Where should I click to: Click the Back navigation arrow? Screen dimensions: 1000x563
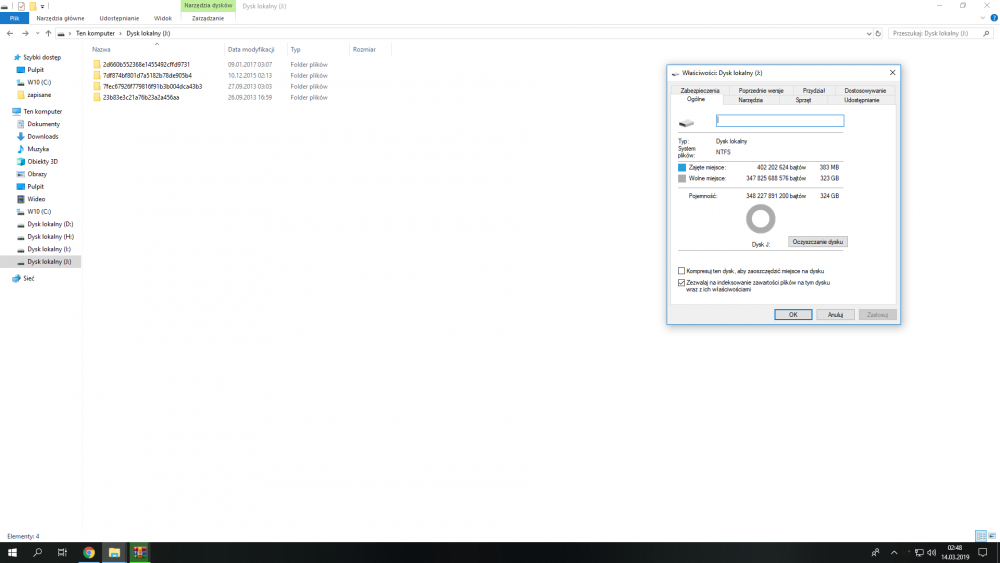(11, 33)
